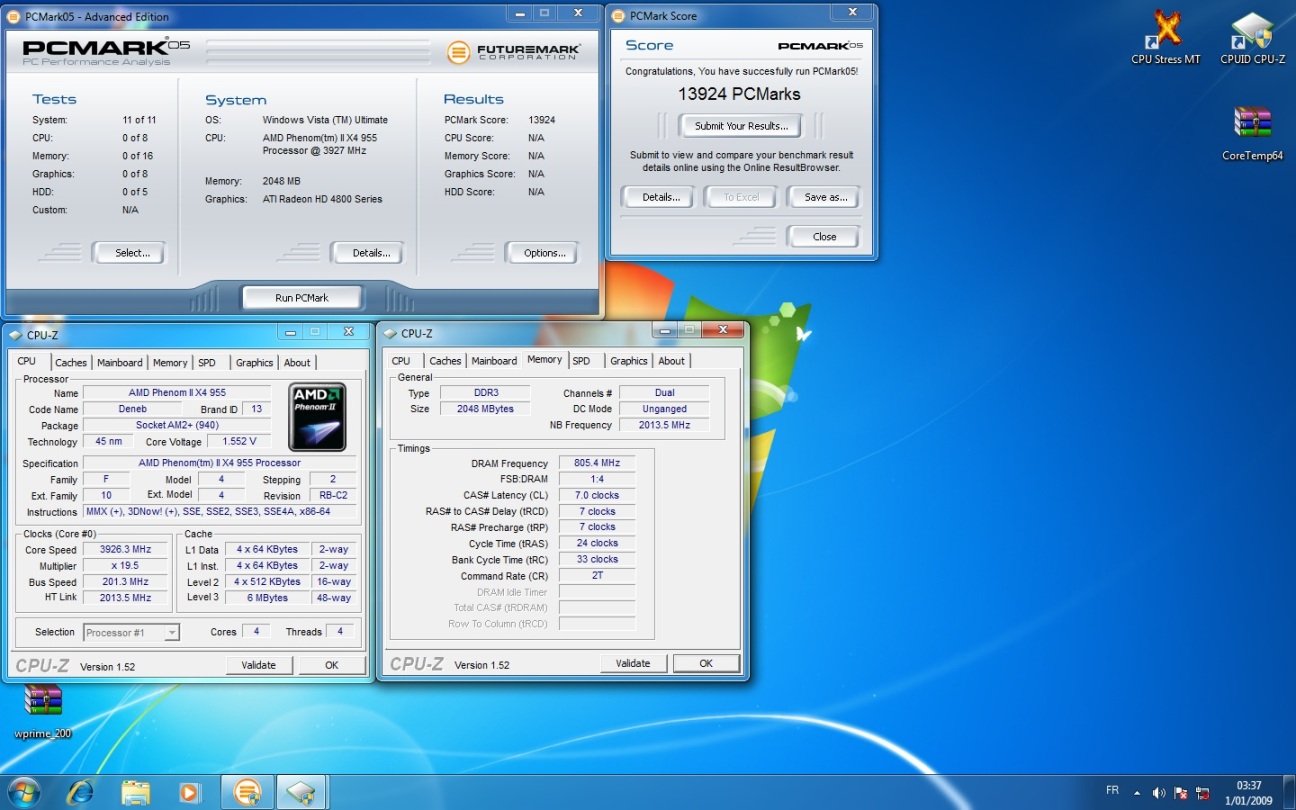Image resolution: width=1296 pixels, height=810 pixels.
Task: Open SPD tab in CPU-Z processor window
Action: 207,363
